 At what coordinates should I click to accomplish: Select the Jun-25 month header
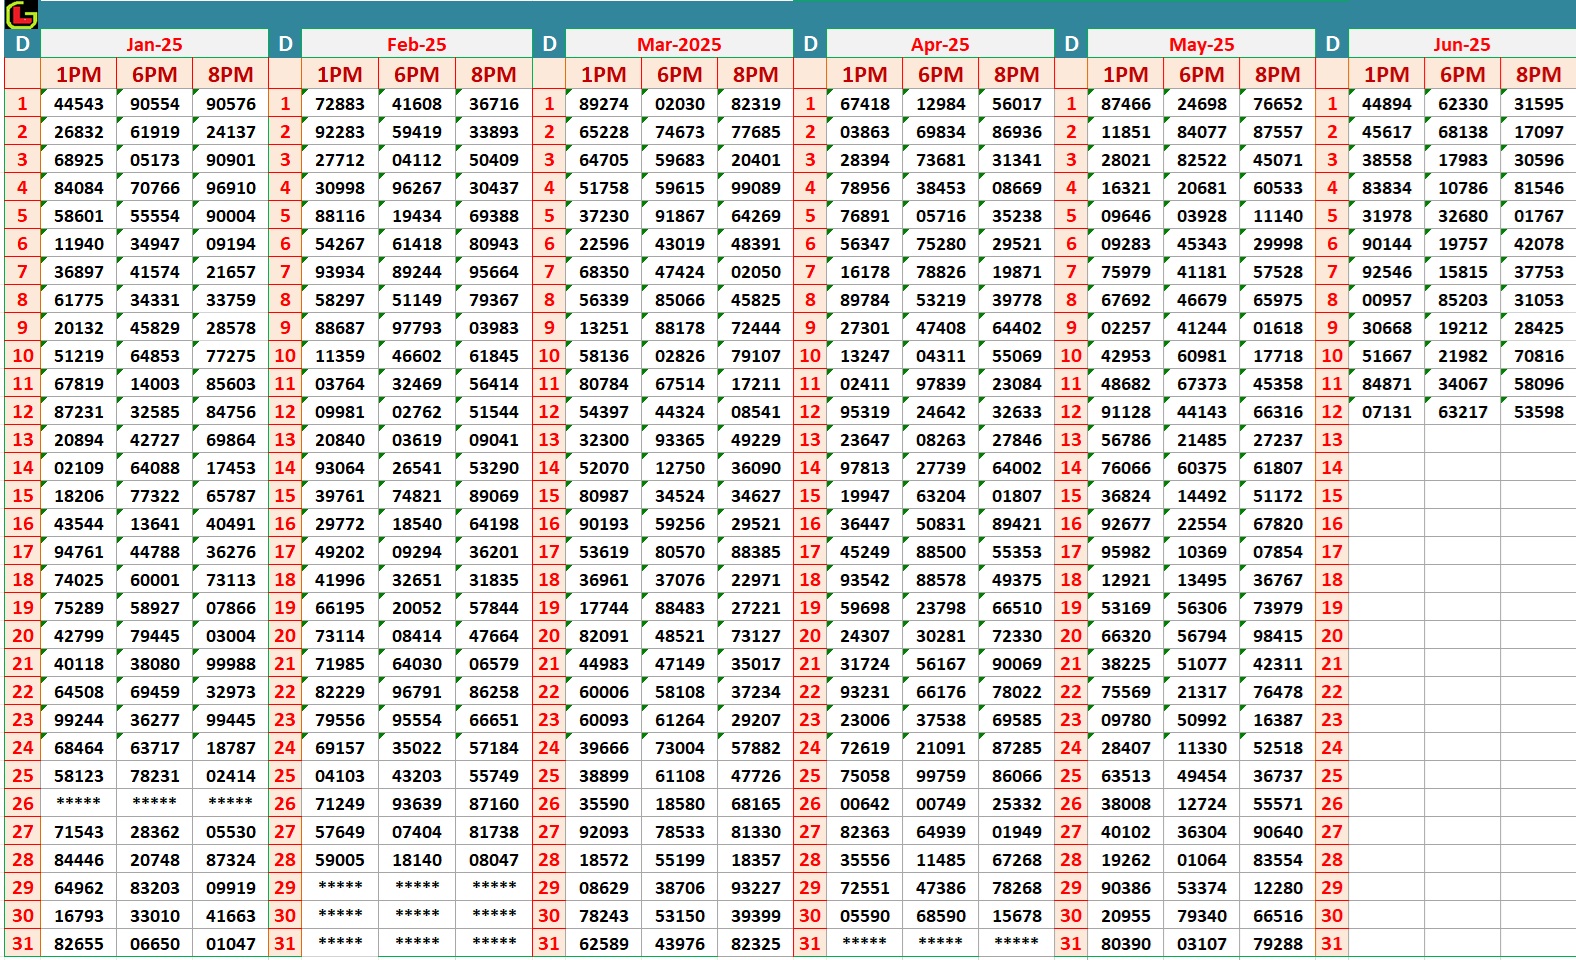click(x=1461, y=44)
